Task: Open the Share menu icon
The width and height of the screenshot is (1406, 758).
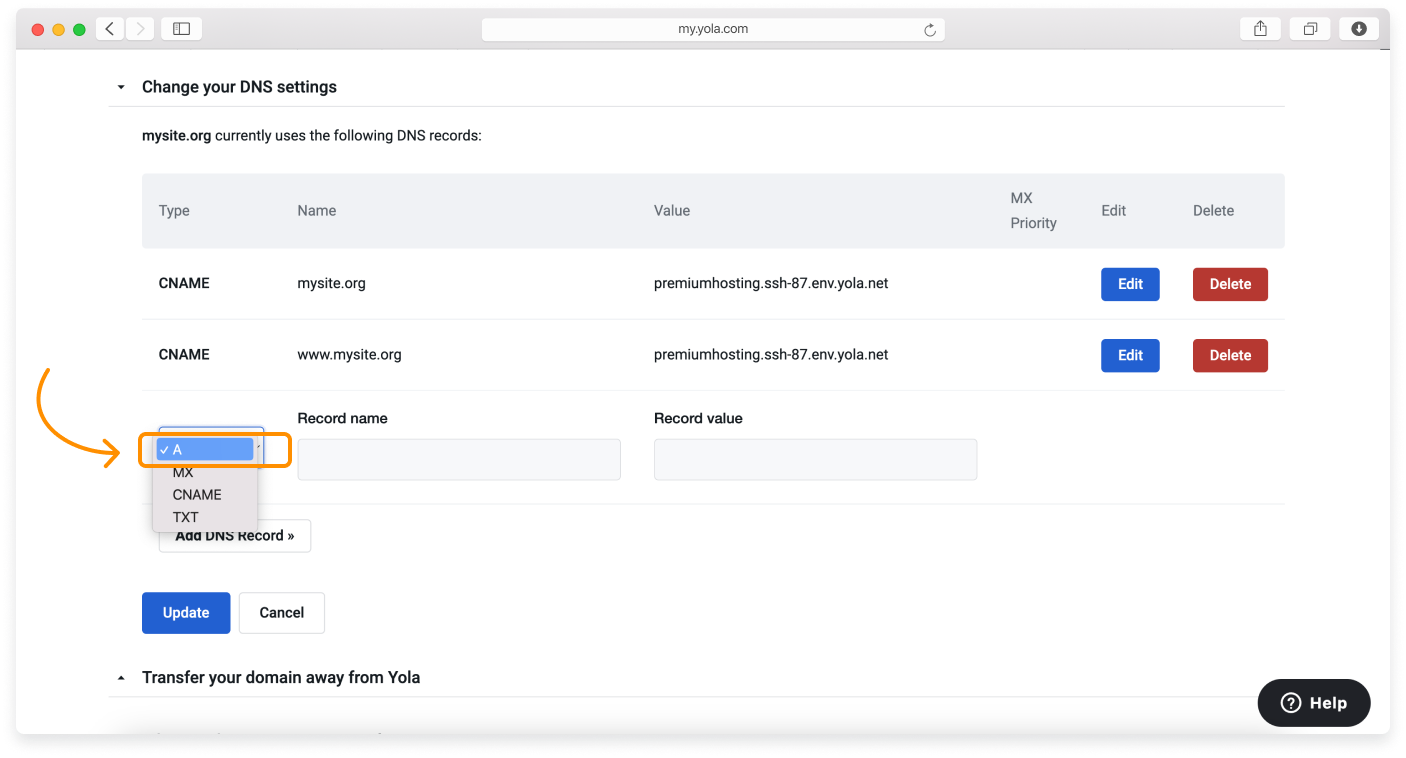Action: [x=1260, y=28]
